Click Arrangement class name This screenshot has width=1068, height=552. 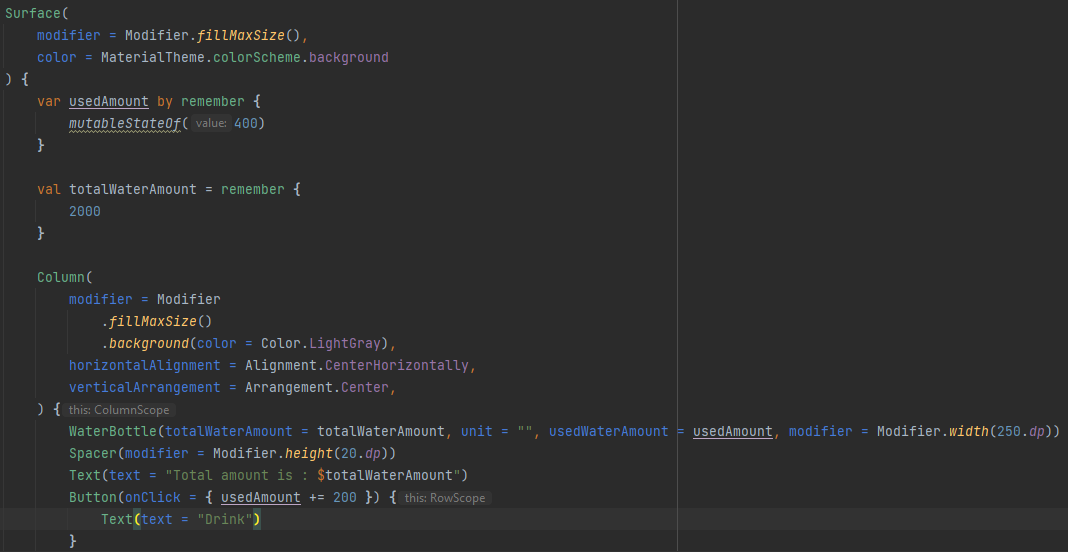(x=289, y=387)
